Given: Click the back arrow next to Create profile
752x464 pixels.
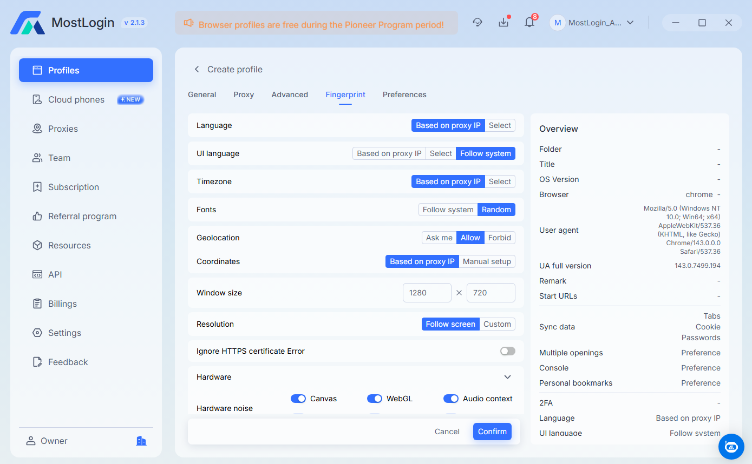Looking at the screenshot, I should click(x=197, y=69).
